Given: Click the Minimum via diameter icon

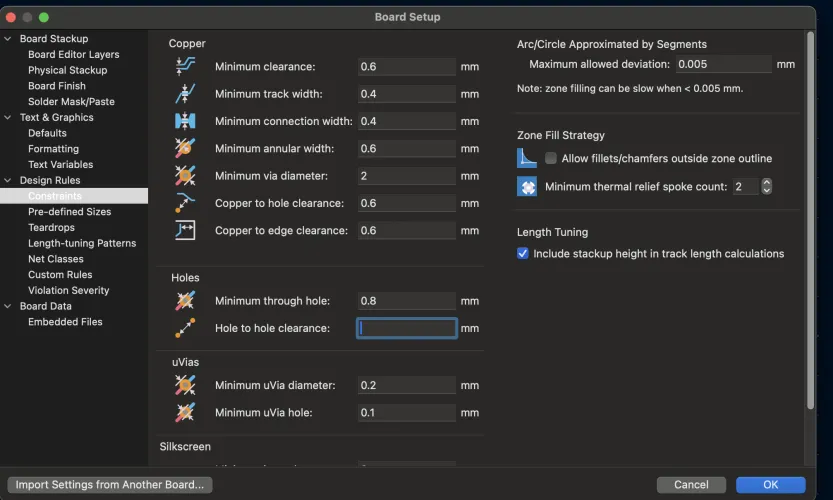Looking at the screenshot, I should (185, 176).
